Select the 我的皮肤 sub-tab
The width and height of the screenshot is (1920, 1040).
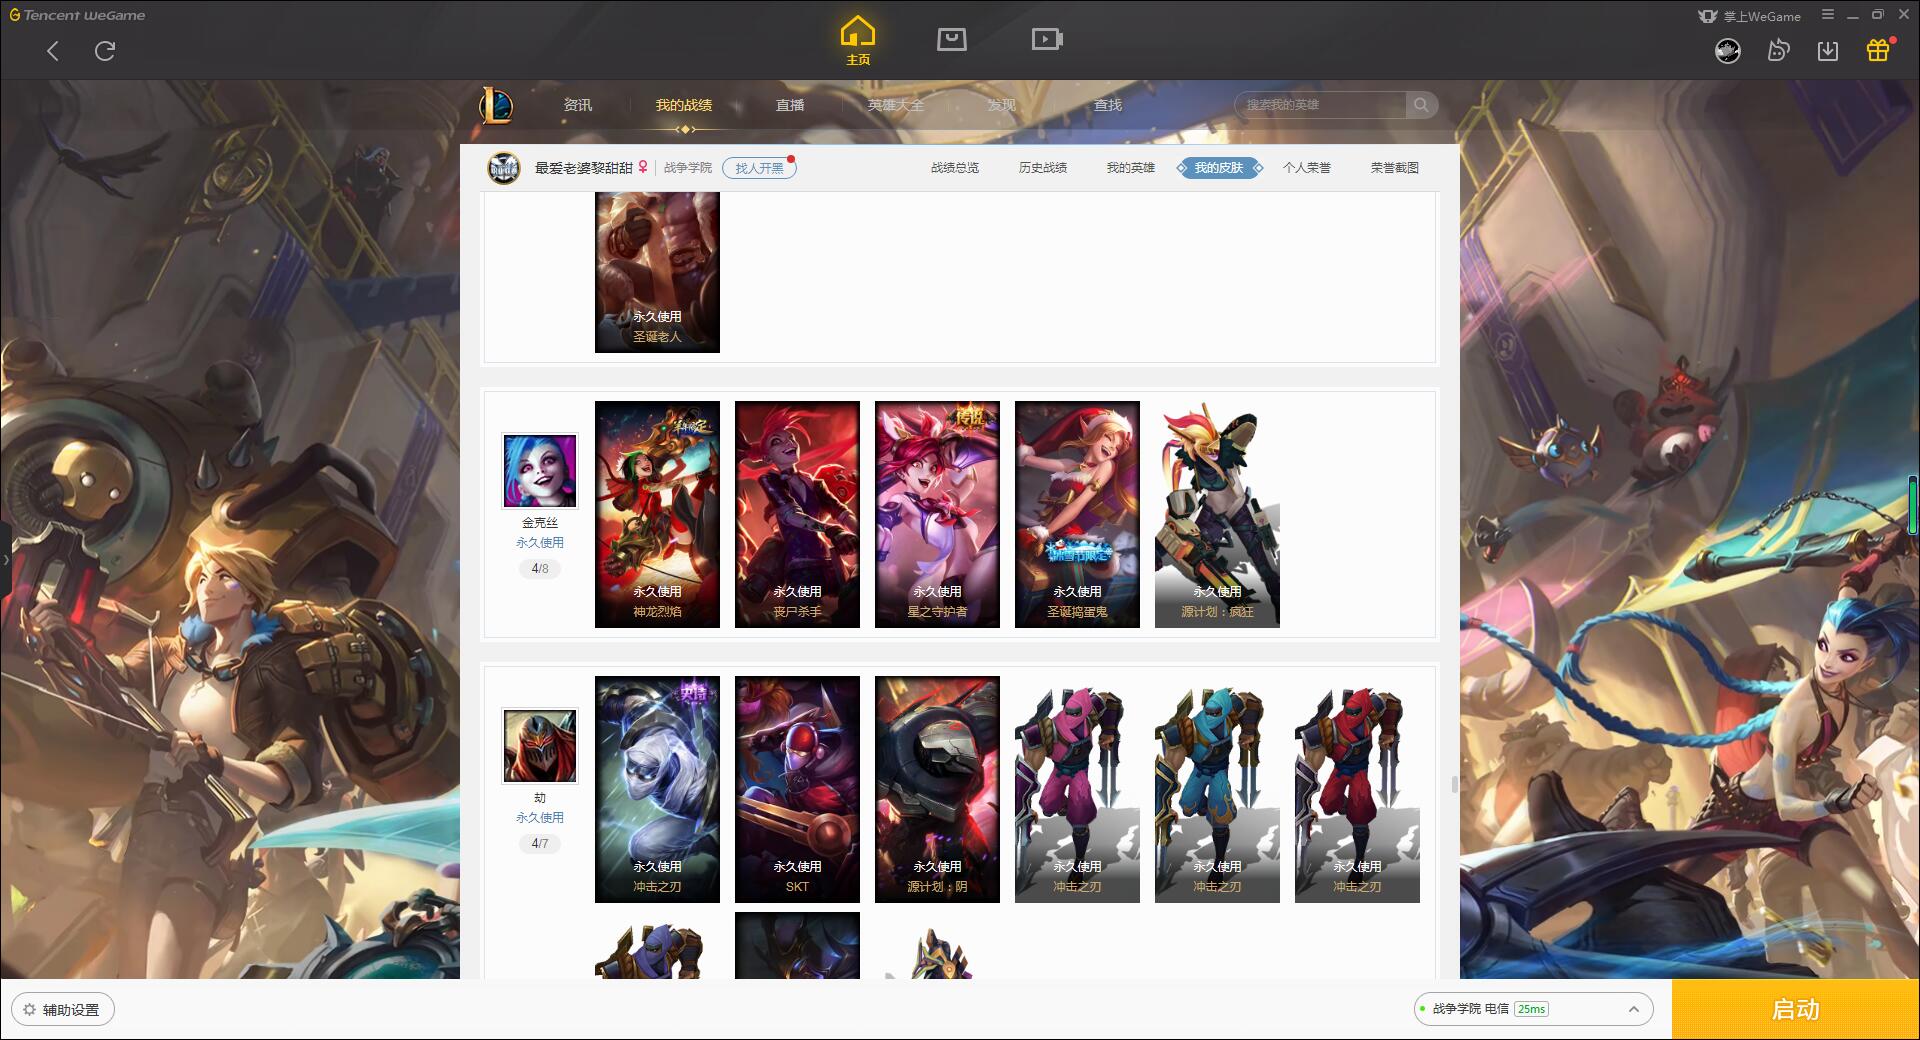pyautogui.click(x=1219, y=168)
